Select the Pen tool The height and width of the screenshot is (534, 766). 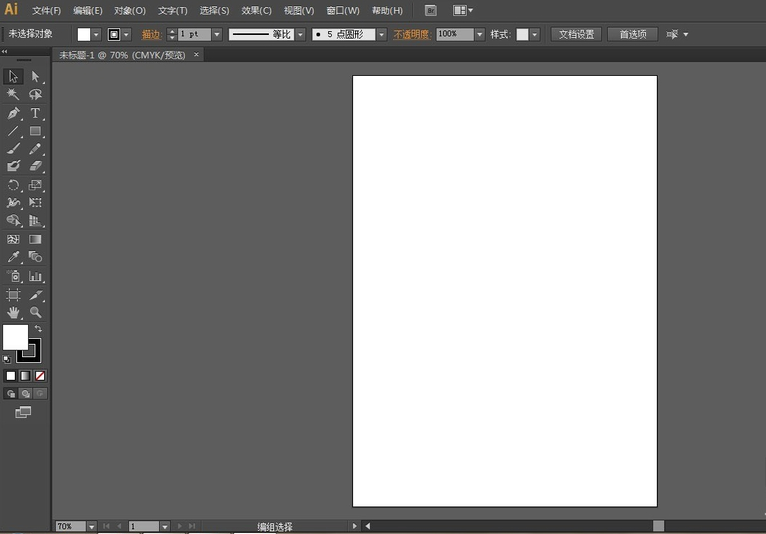pyautogui.click(x=13, y=113)
